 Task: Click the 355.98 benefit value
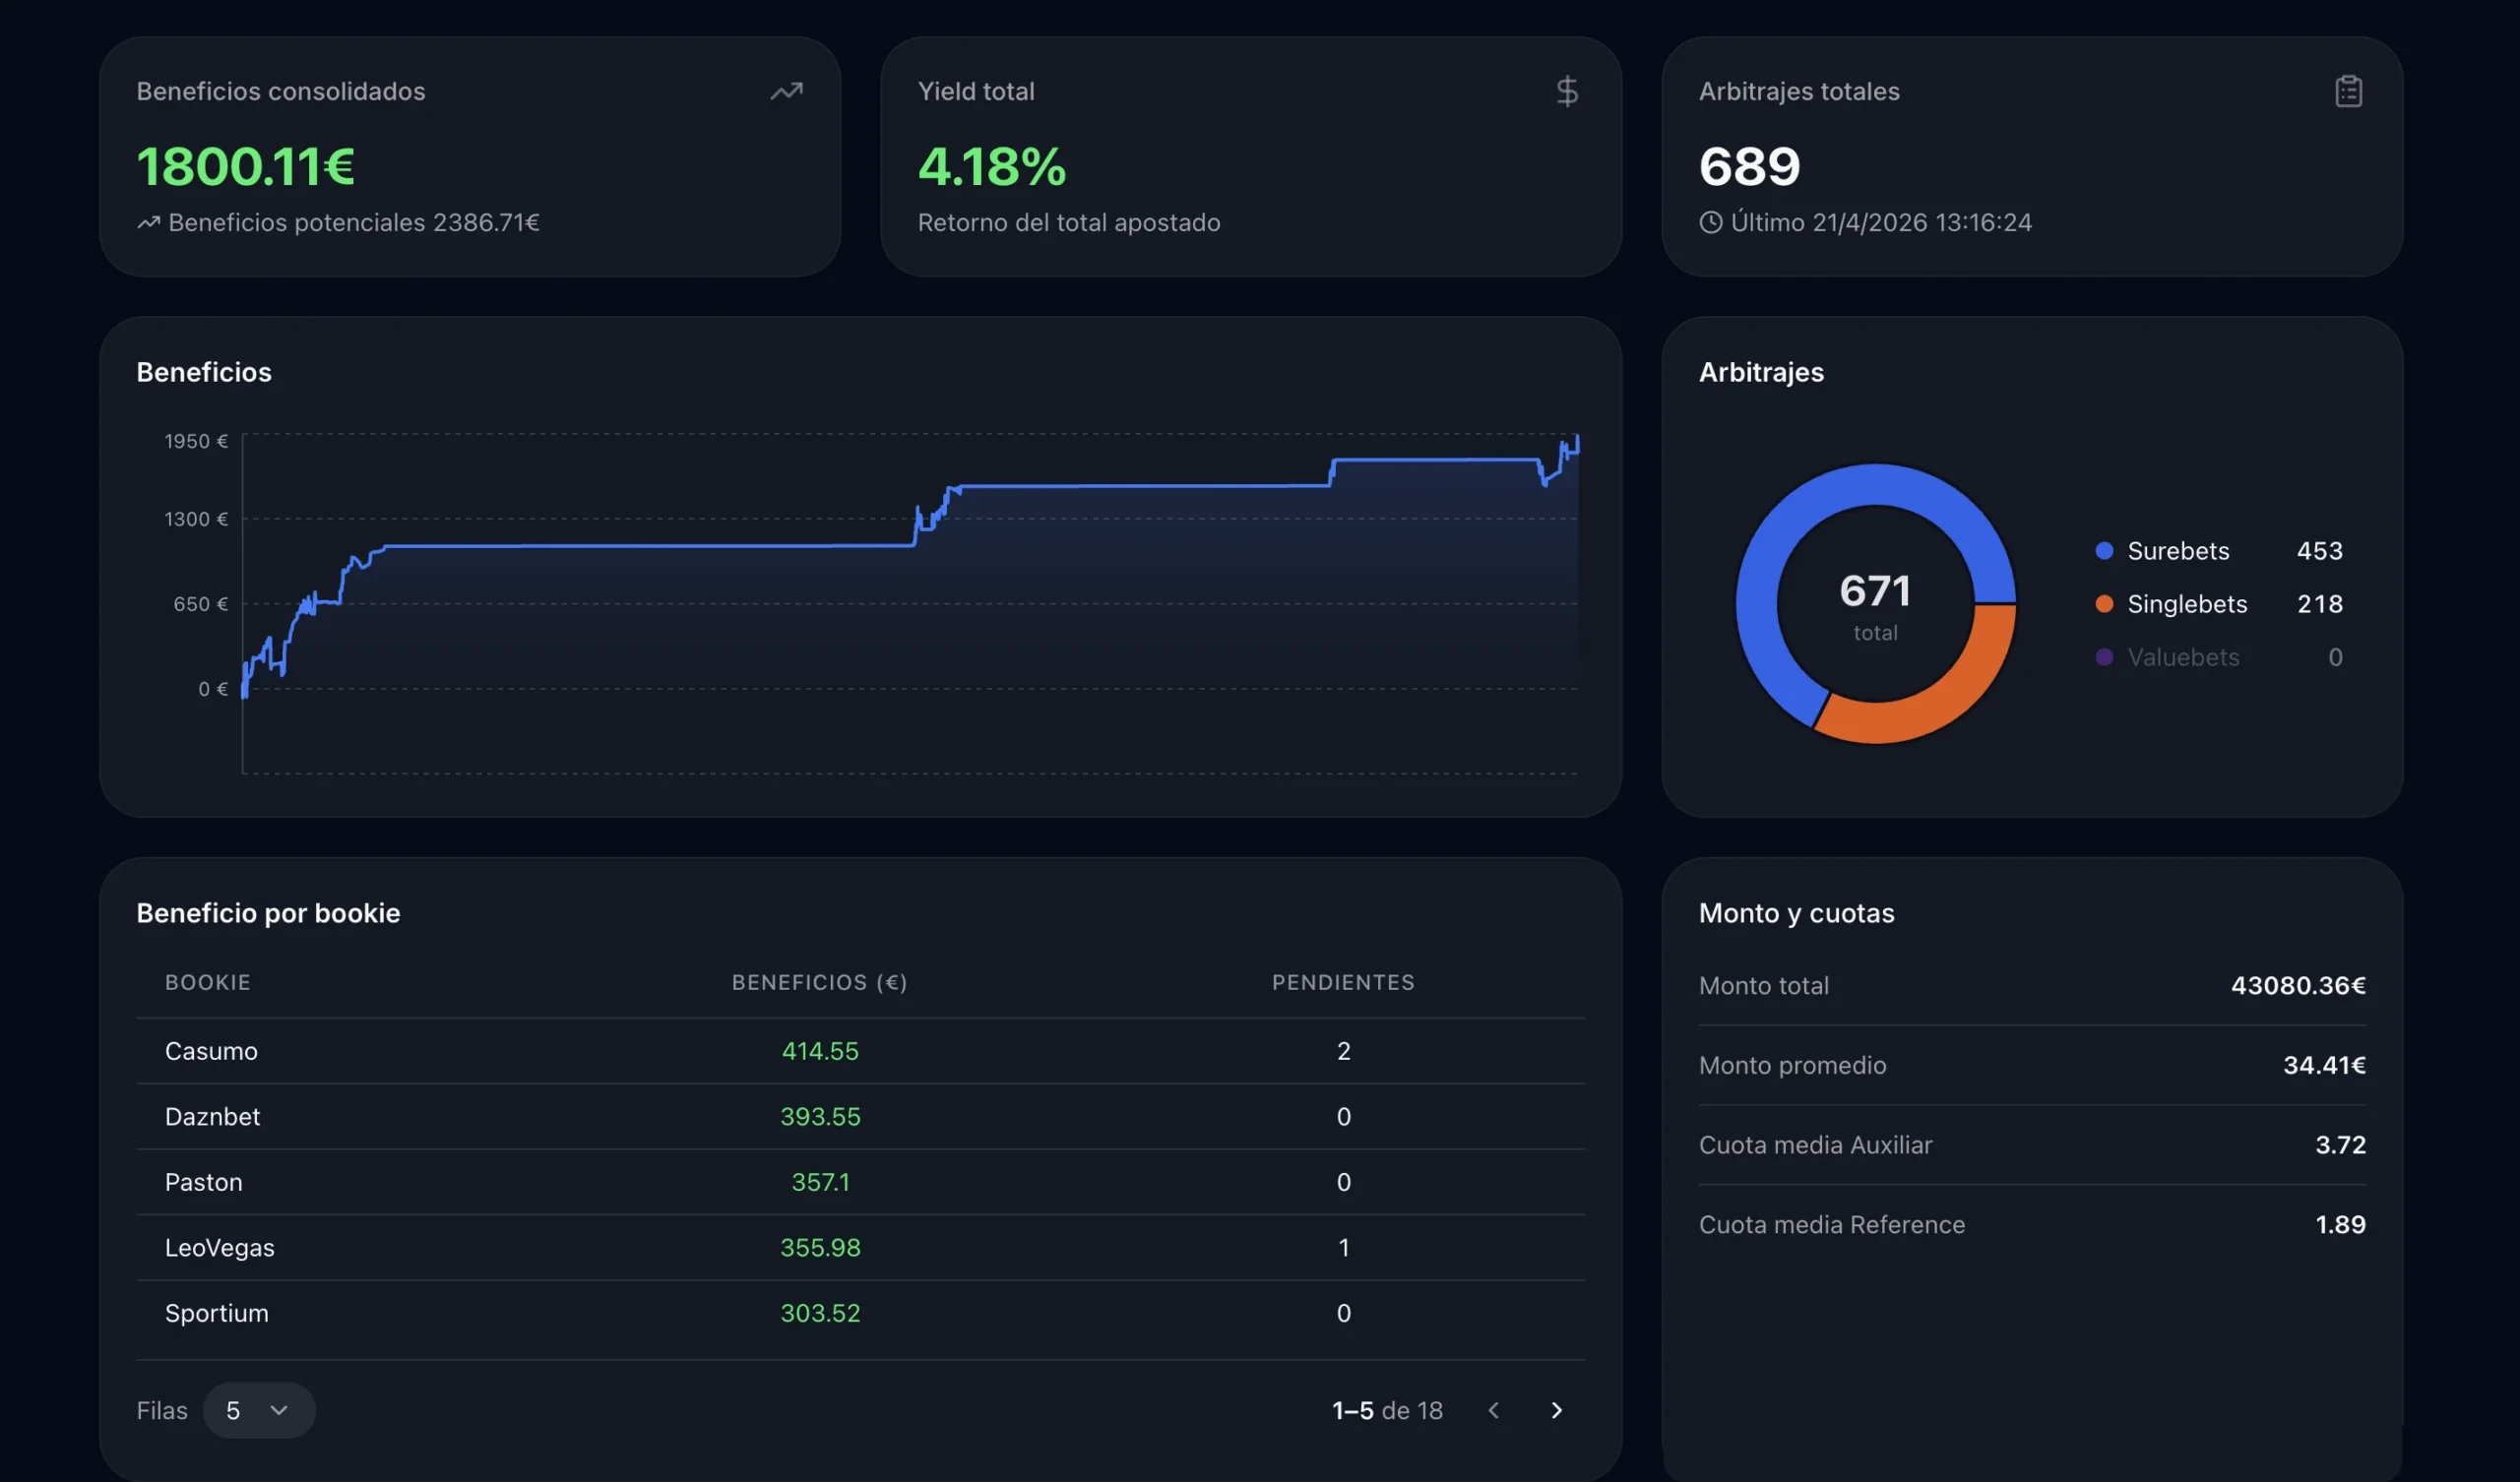(x=820, y=1247)
